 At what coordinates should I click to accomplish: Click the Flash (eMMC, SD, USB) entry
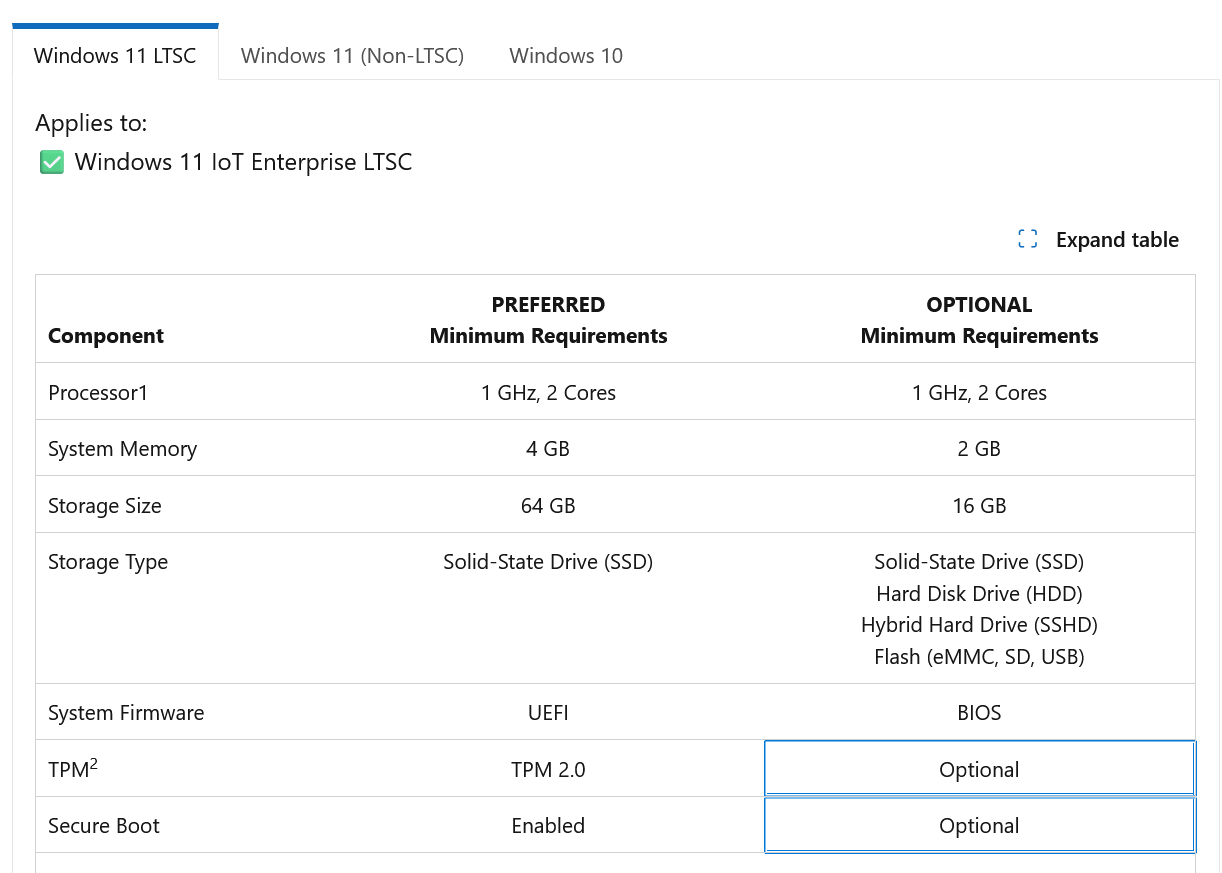pyautogui.click(x=979, y=657)
